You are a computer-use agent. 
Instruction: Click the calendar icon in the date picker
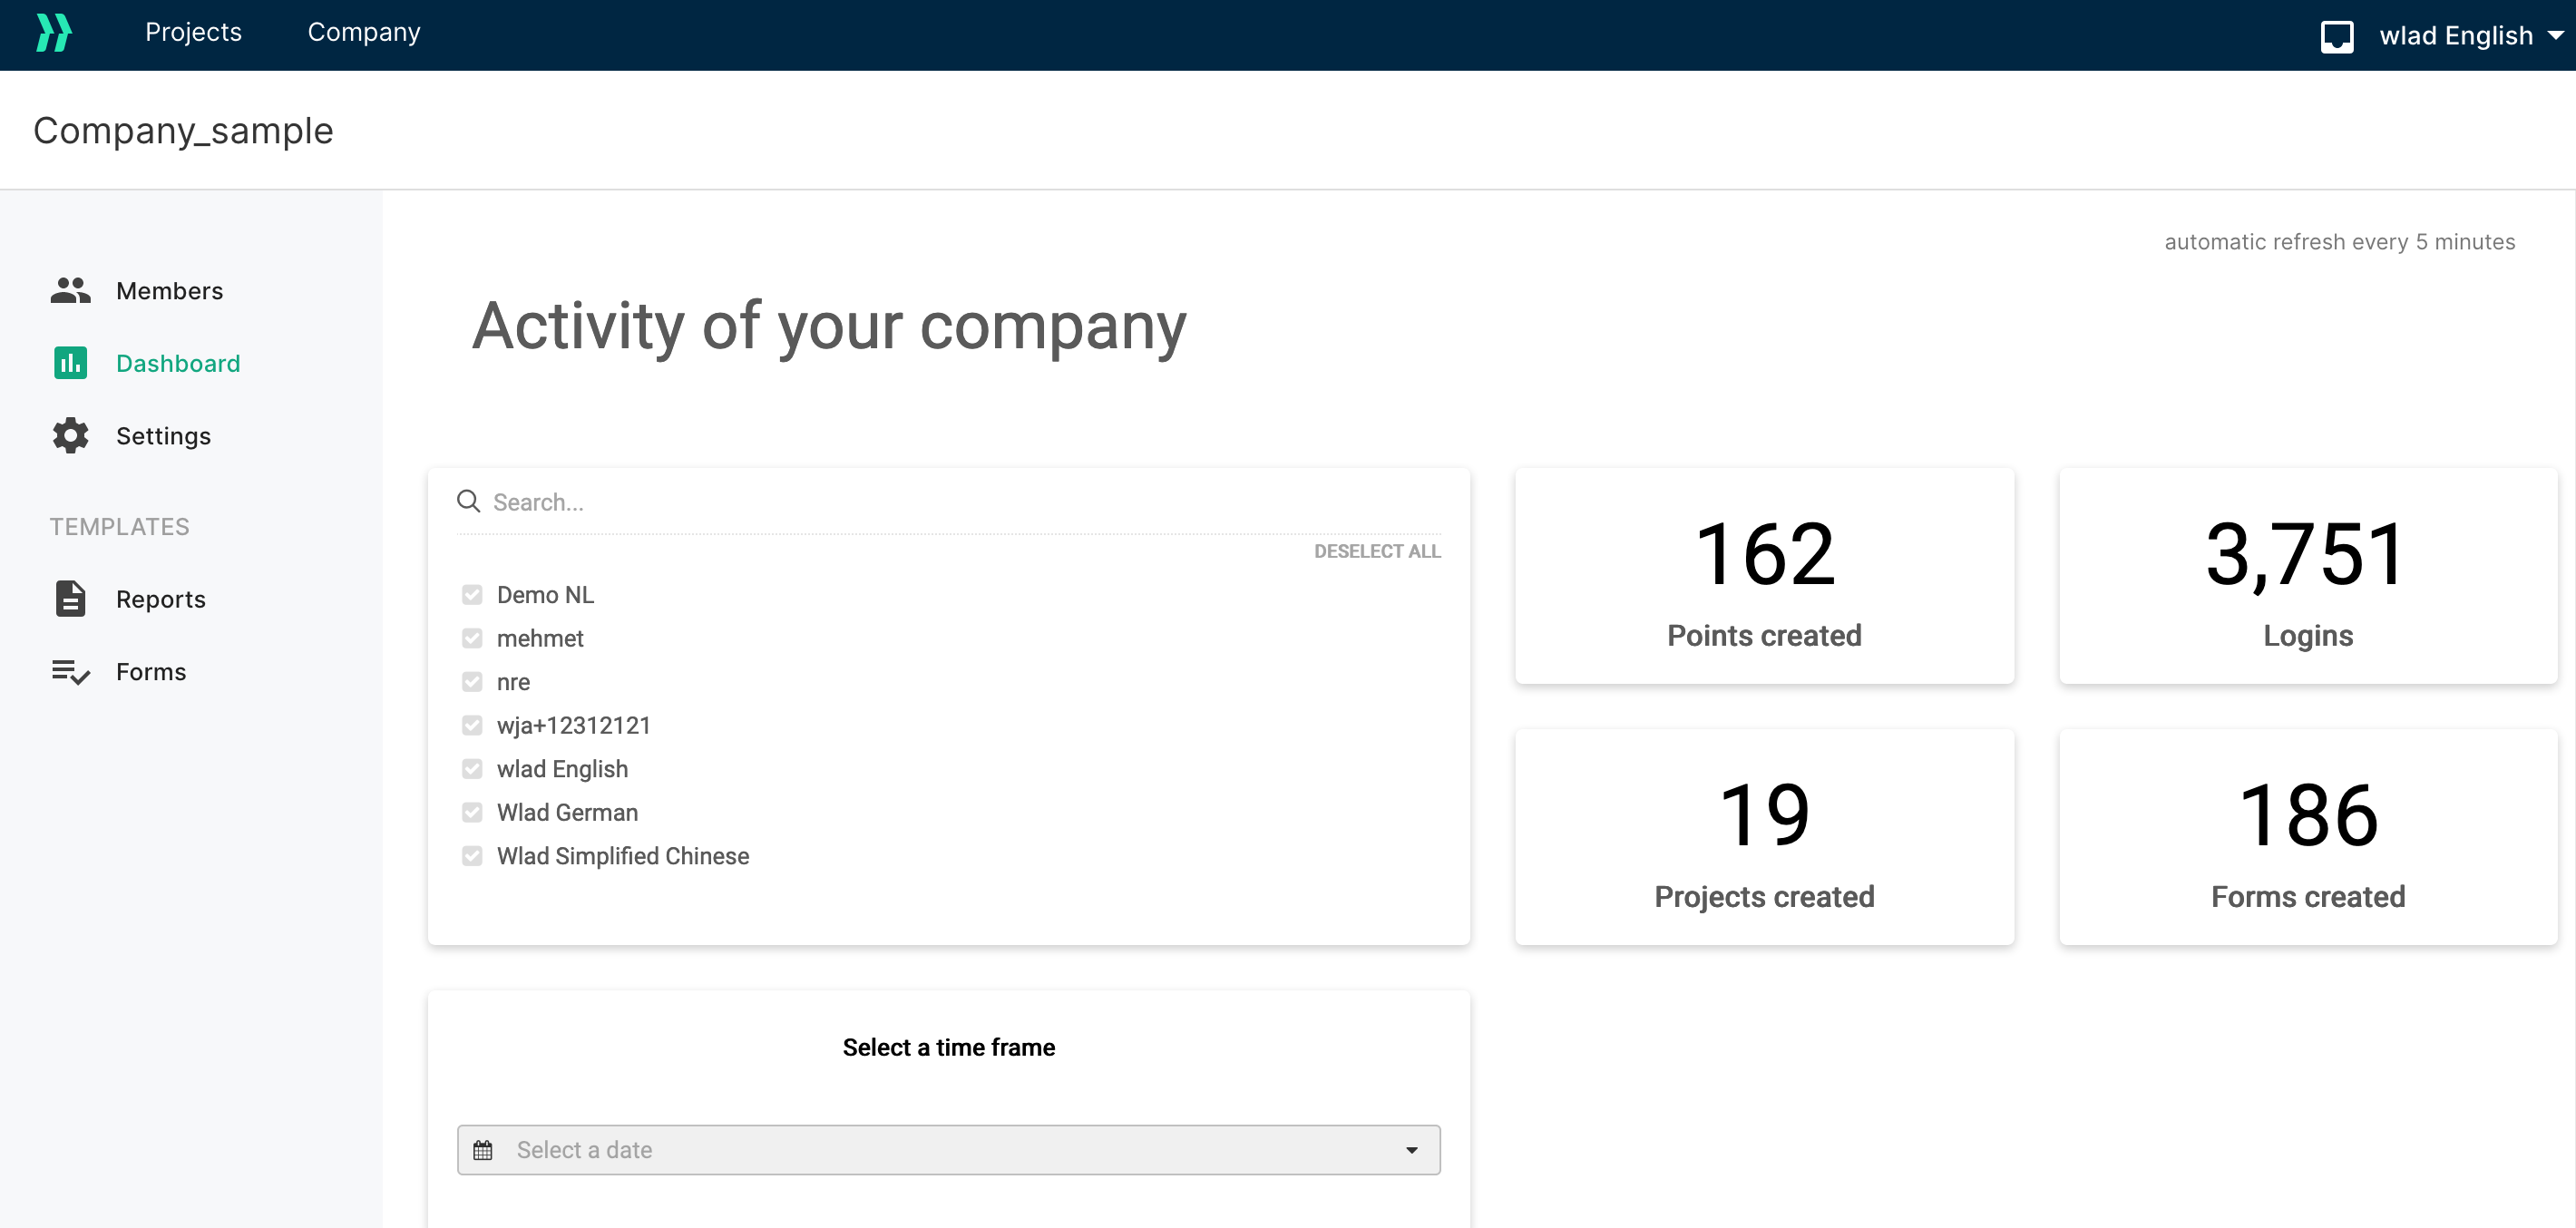483,1150
